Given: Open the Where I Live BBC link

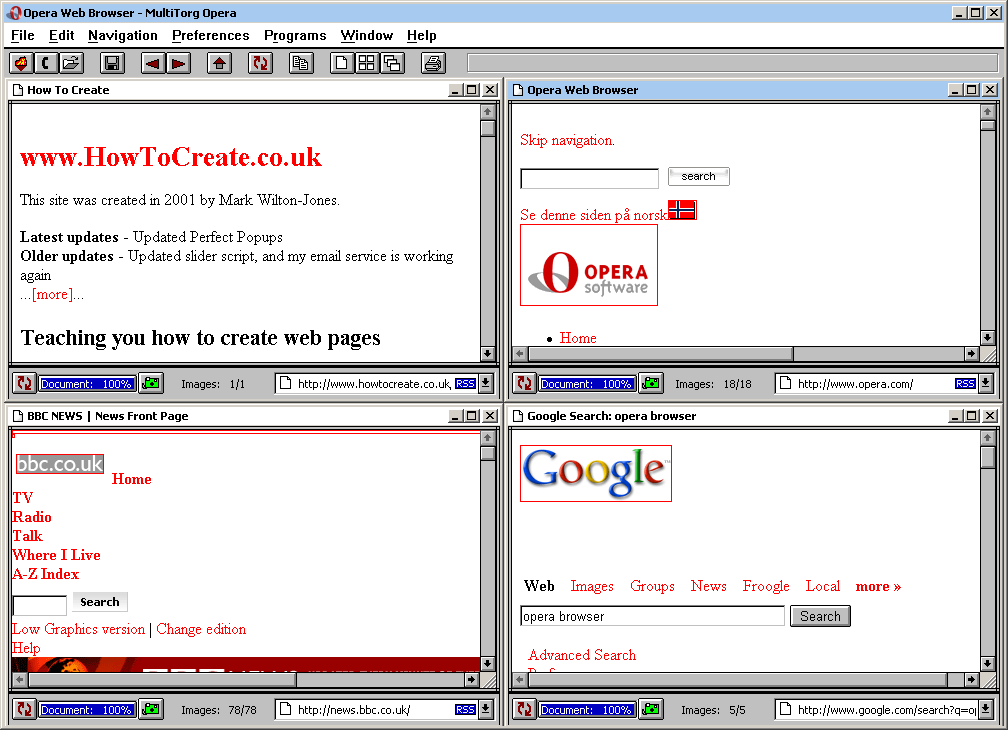Looking at the screenshot, I should (56, 555).
